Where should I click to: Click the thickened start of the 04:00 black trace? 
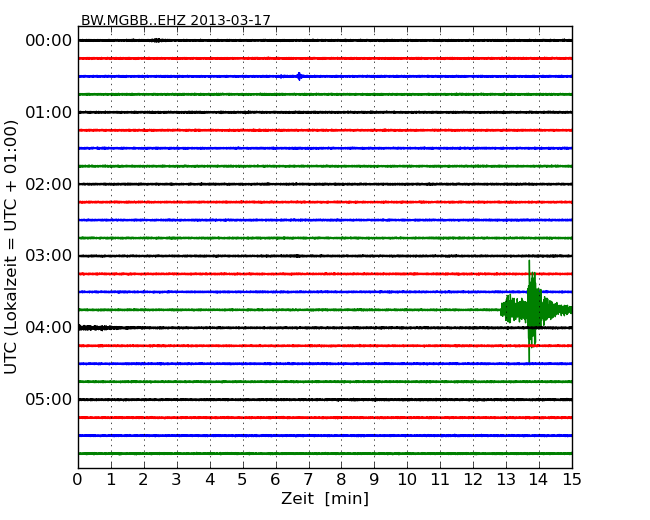(95, 328)
